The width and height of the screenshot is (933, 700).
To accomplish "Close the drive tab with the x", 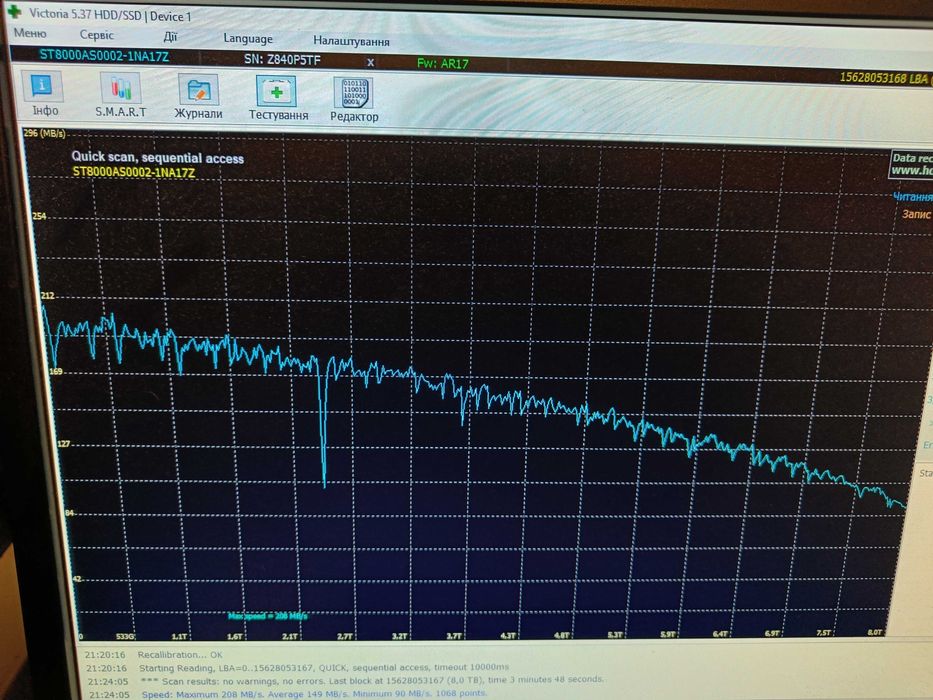I will [370, 62].
